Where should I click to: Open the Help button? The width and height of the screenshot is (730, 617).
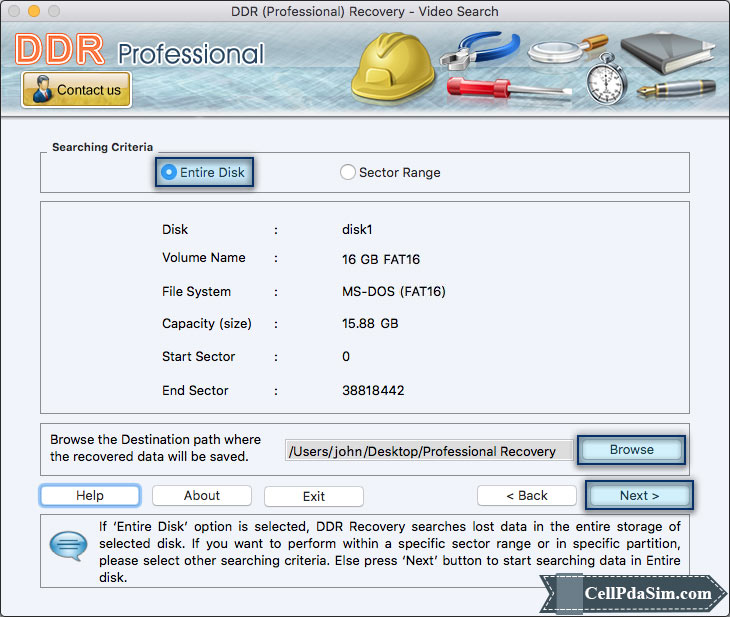coord(90,495)
